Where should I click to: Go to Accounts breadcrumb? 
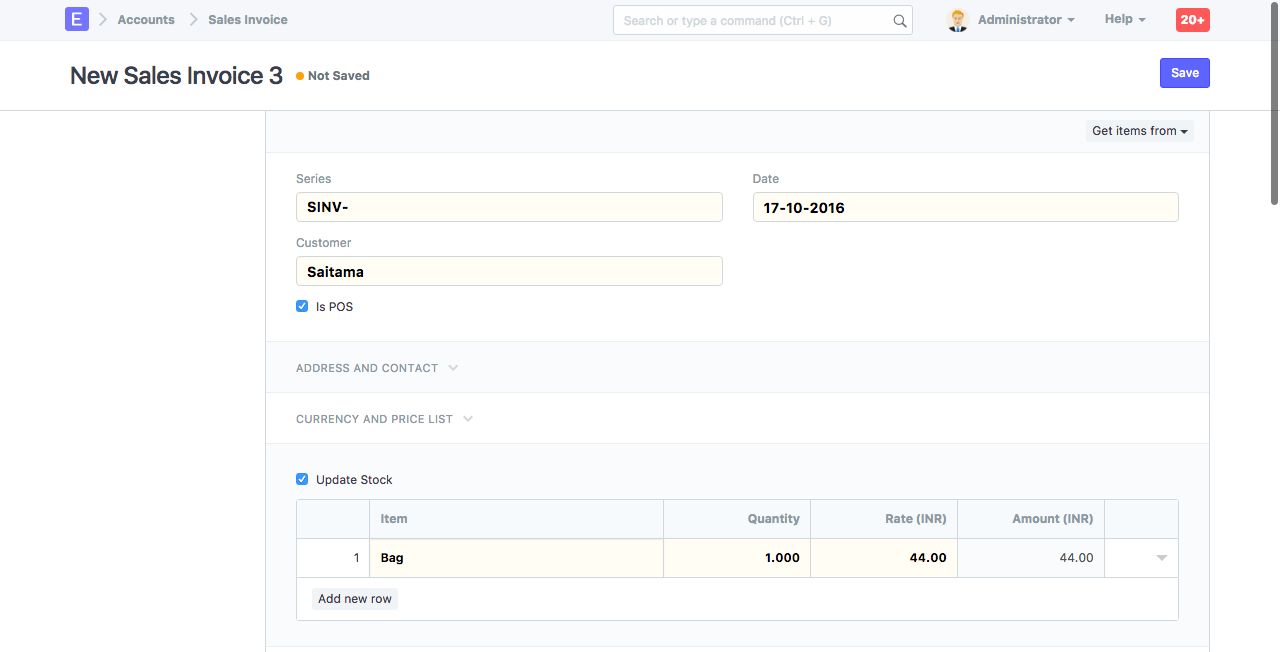click(x=146, y=20)
